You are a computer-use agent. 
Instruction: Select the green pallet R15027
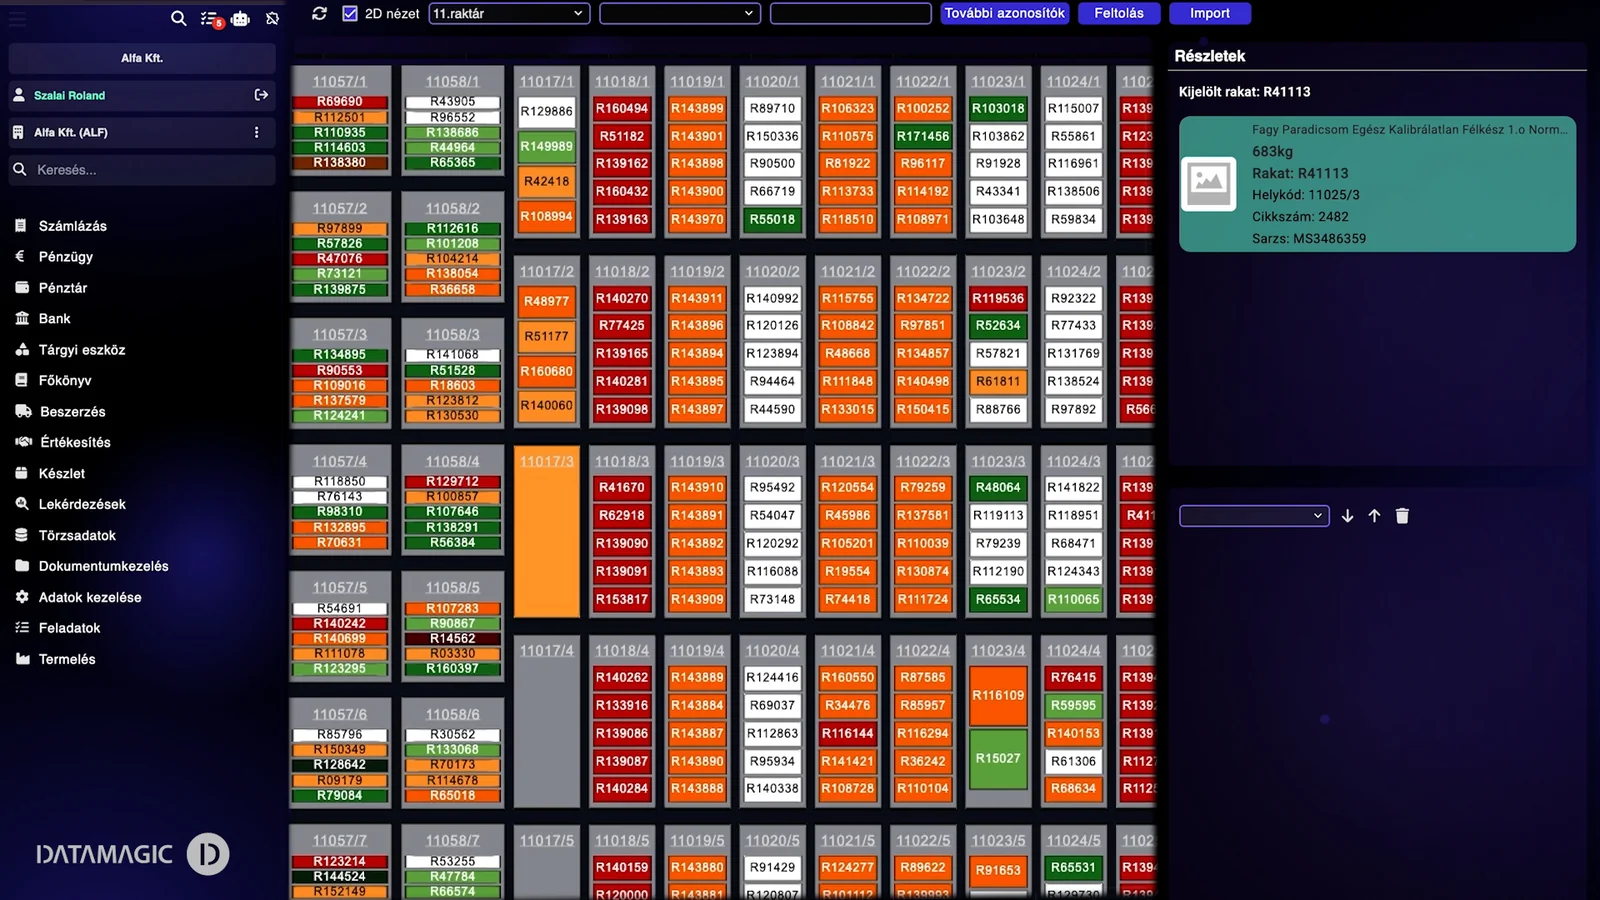click(998, 759)
